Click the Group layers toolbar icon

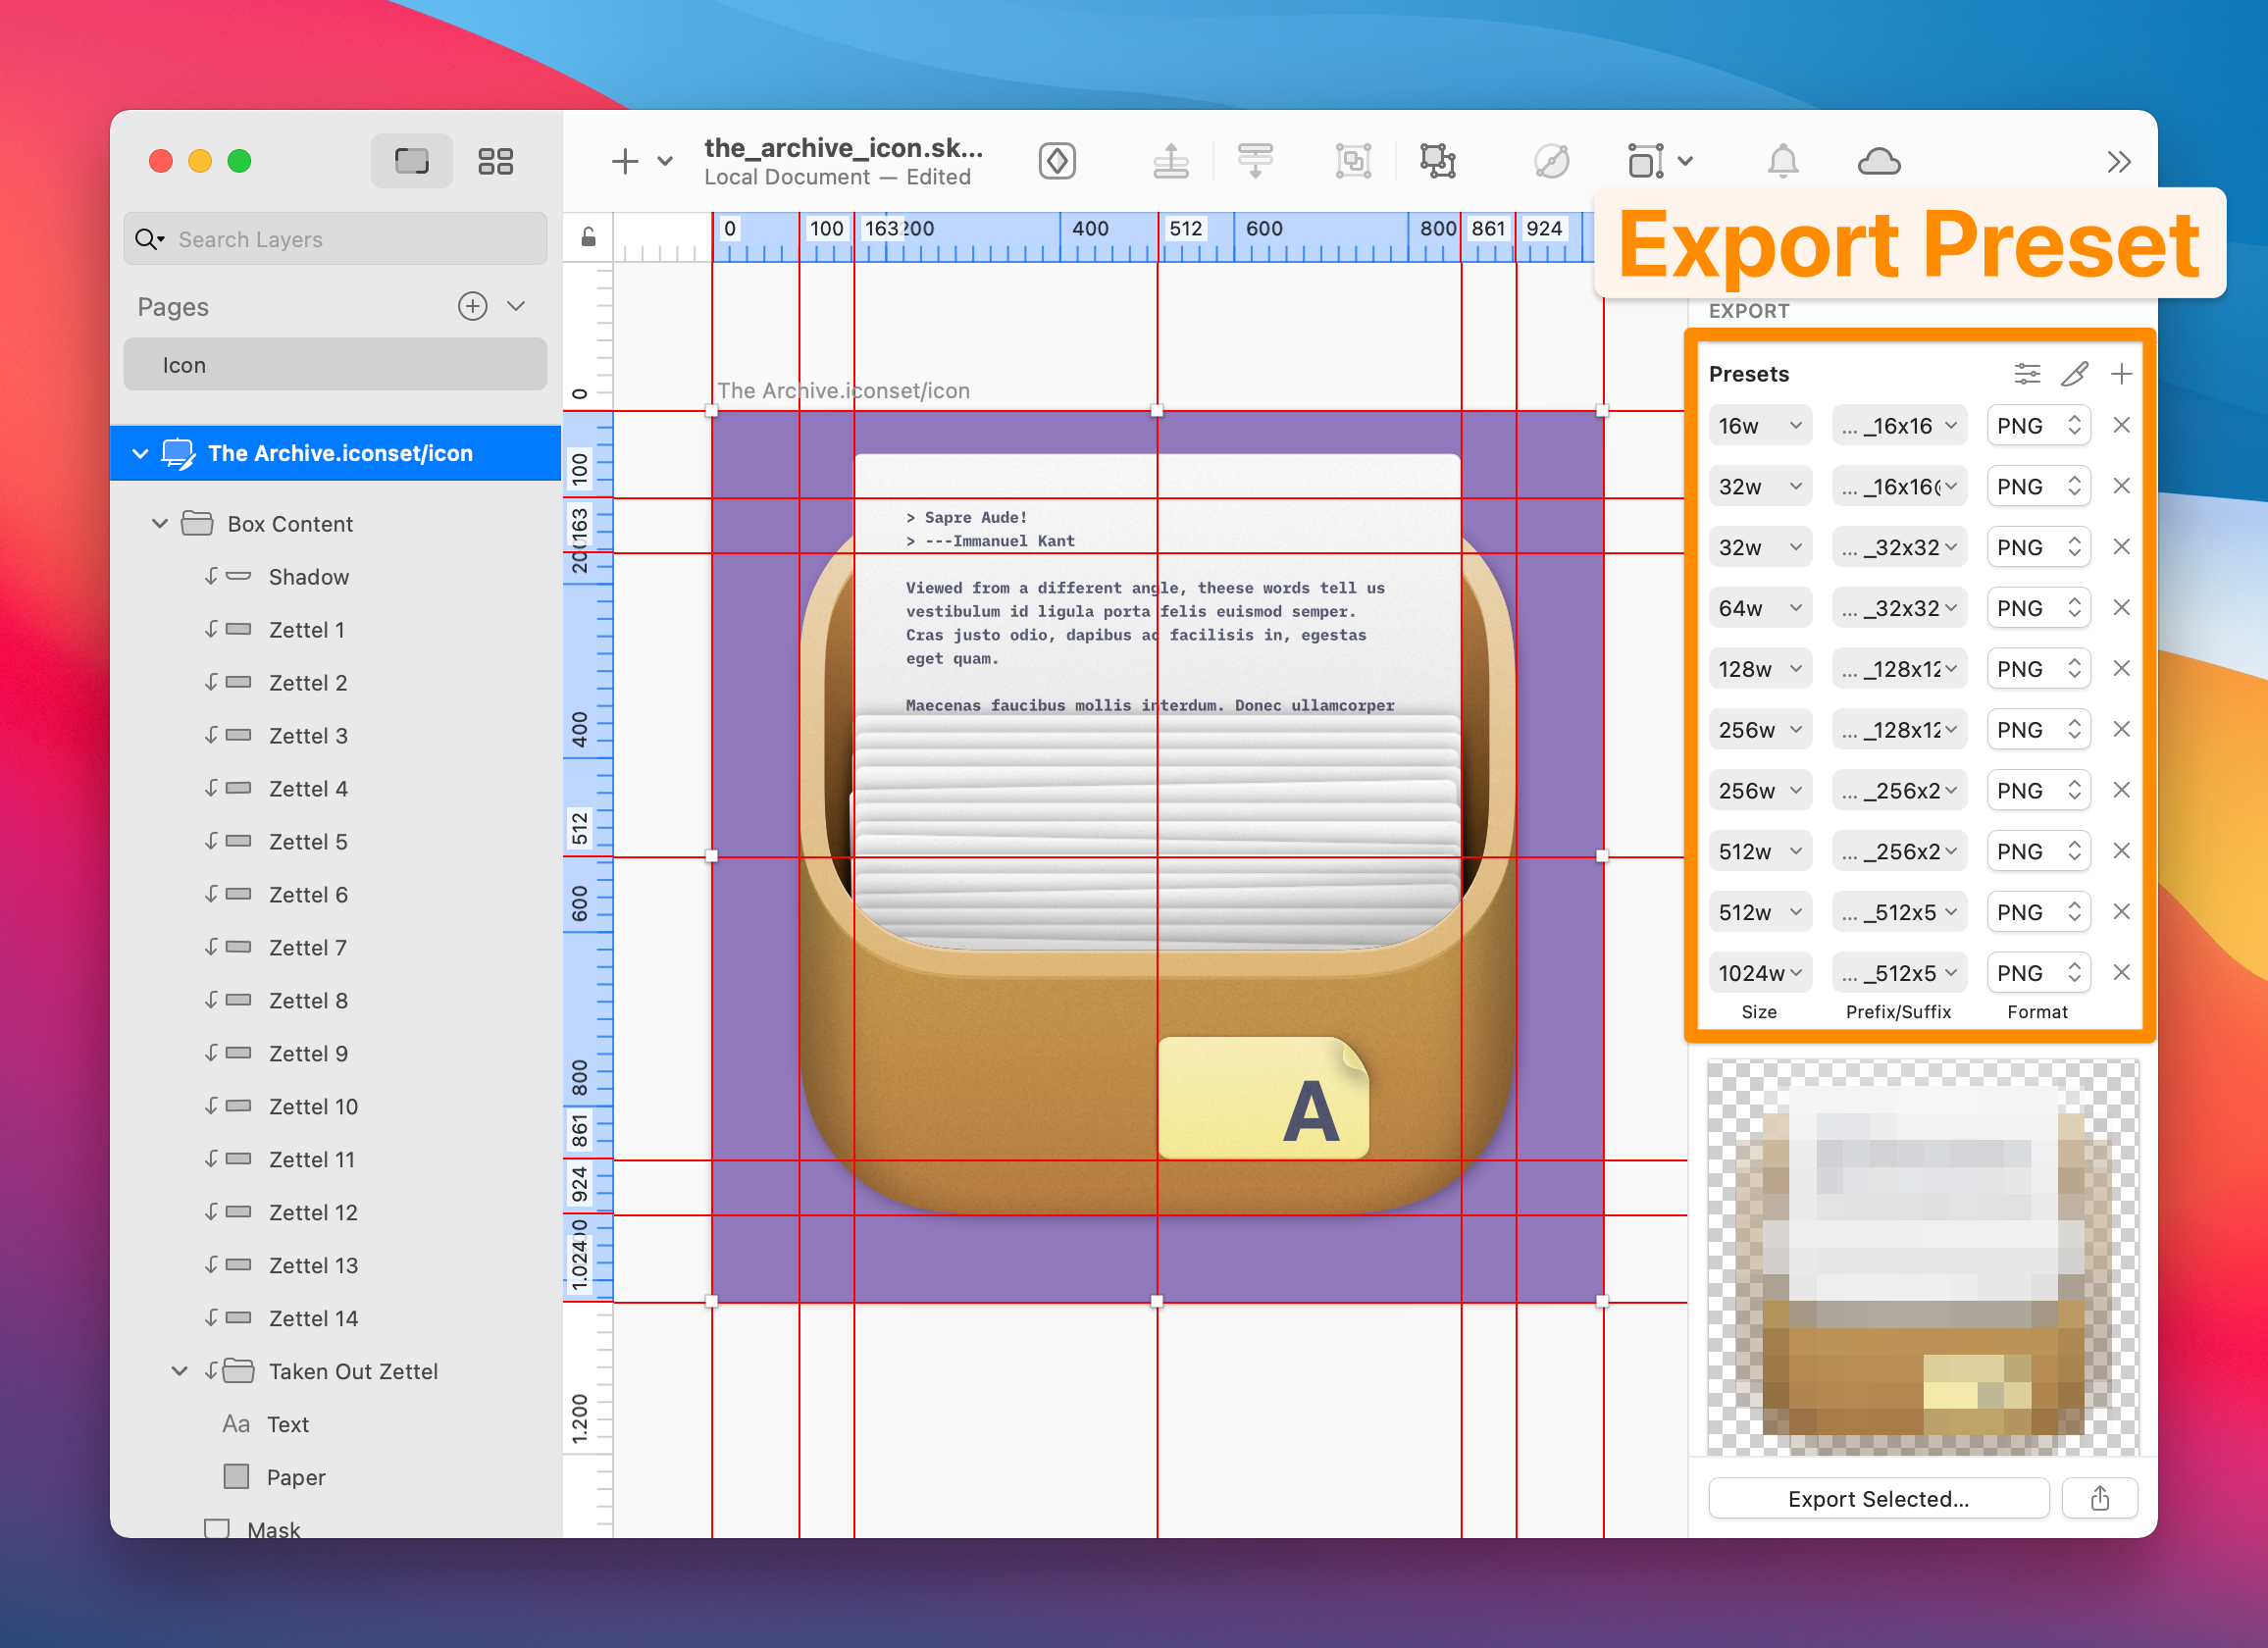(1352, 161)
